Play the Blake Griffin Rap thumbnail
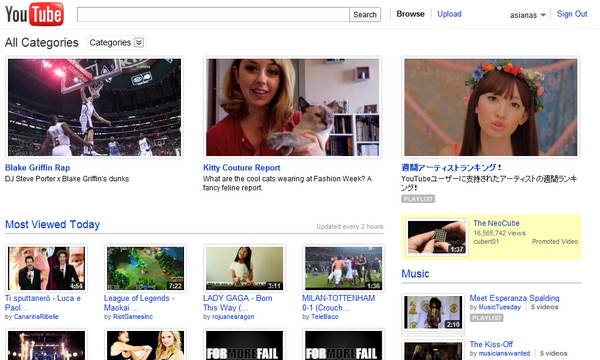Viewport: 600px width, 360px height. (95, 107)
